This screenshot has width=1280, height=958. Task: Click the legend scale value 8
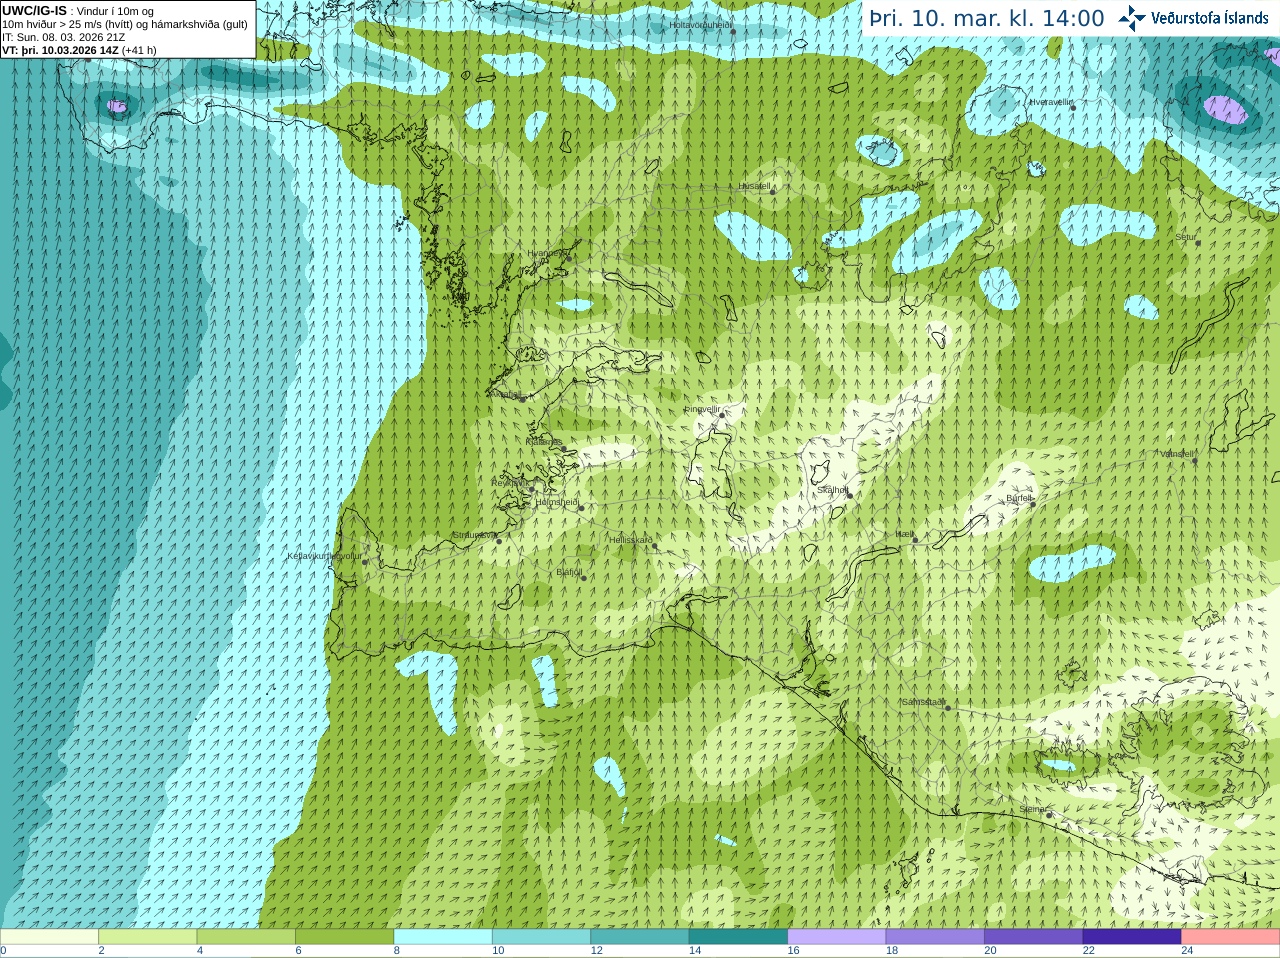click(x=397, y=951)
